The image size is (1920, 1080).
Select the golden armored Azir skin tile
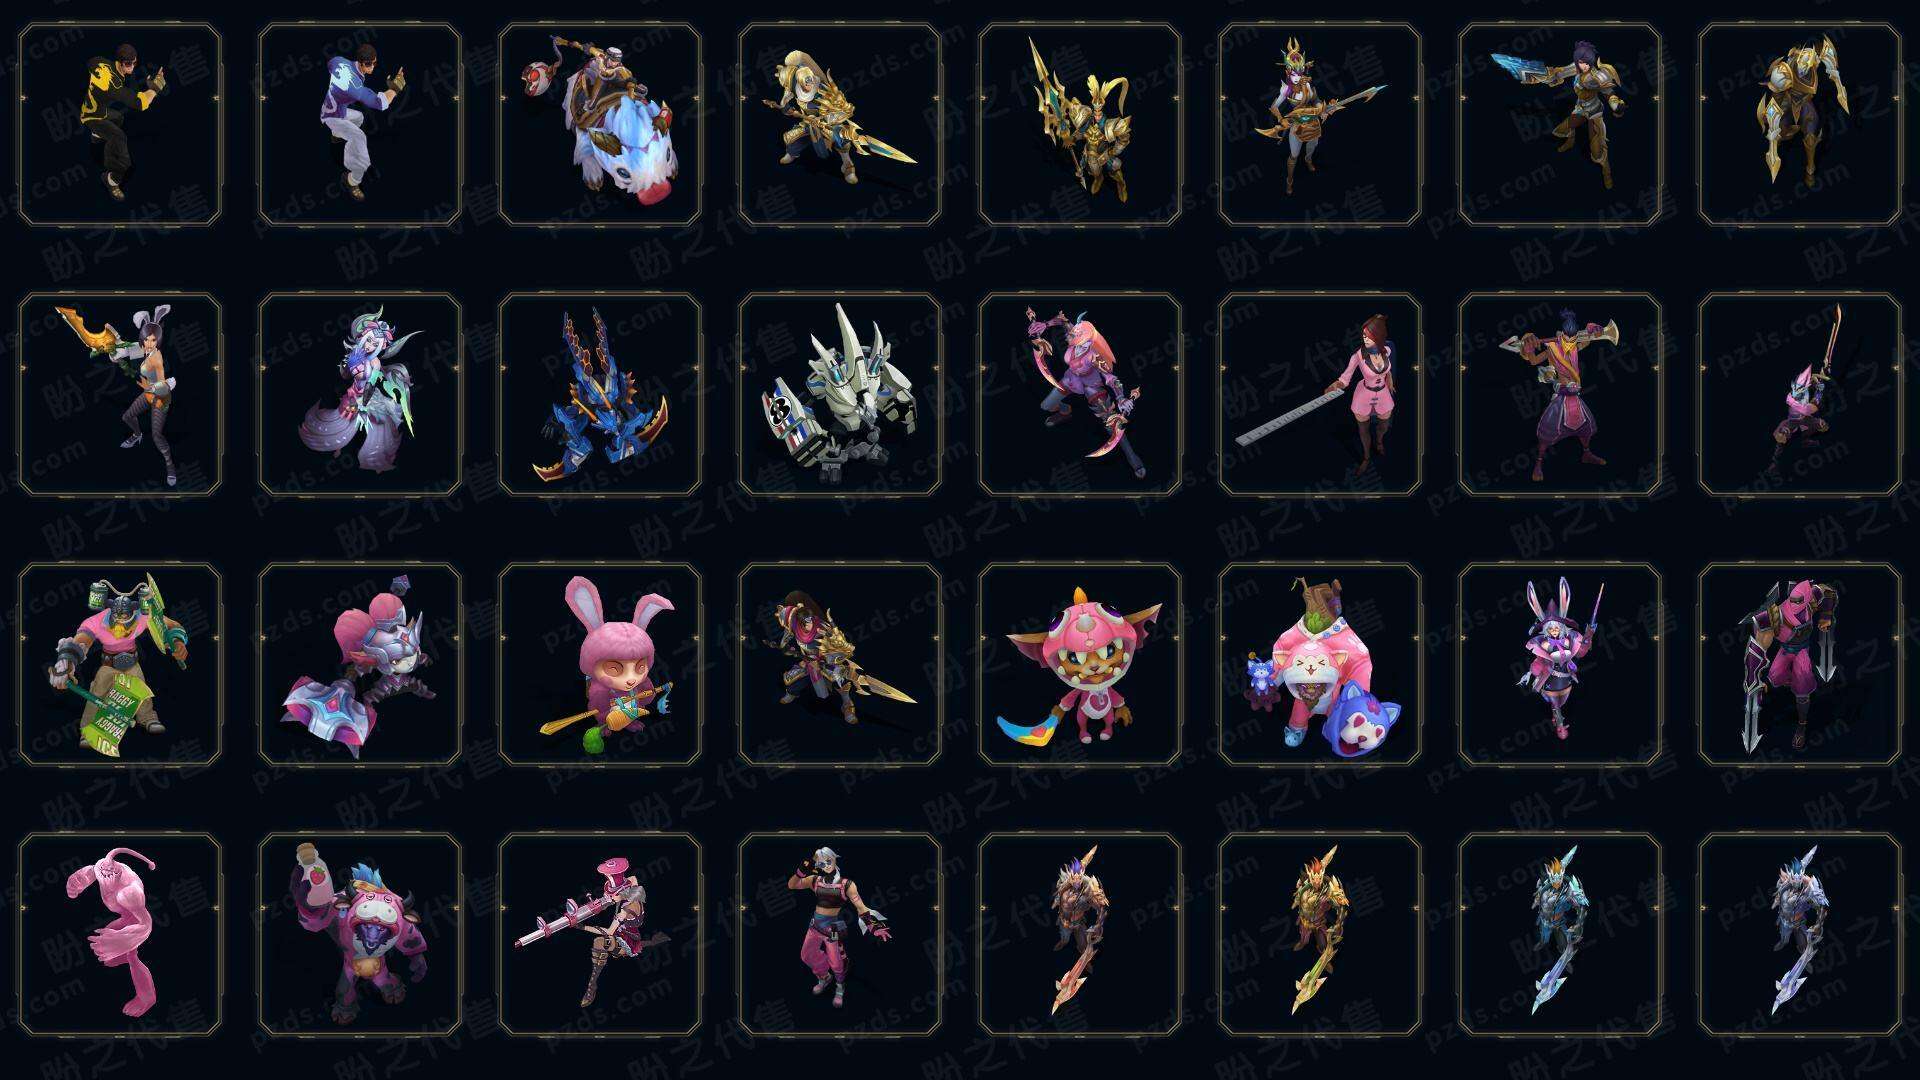(x=1080, y=125)
